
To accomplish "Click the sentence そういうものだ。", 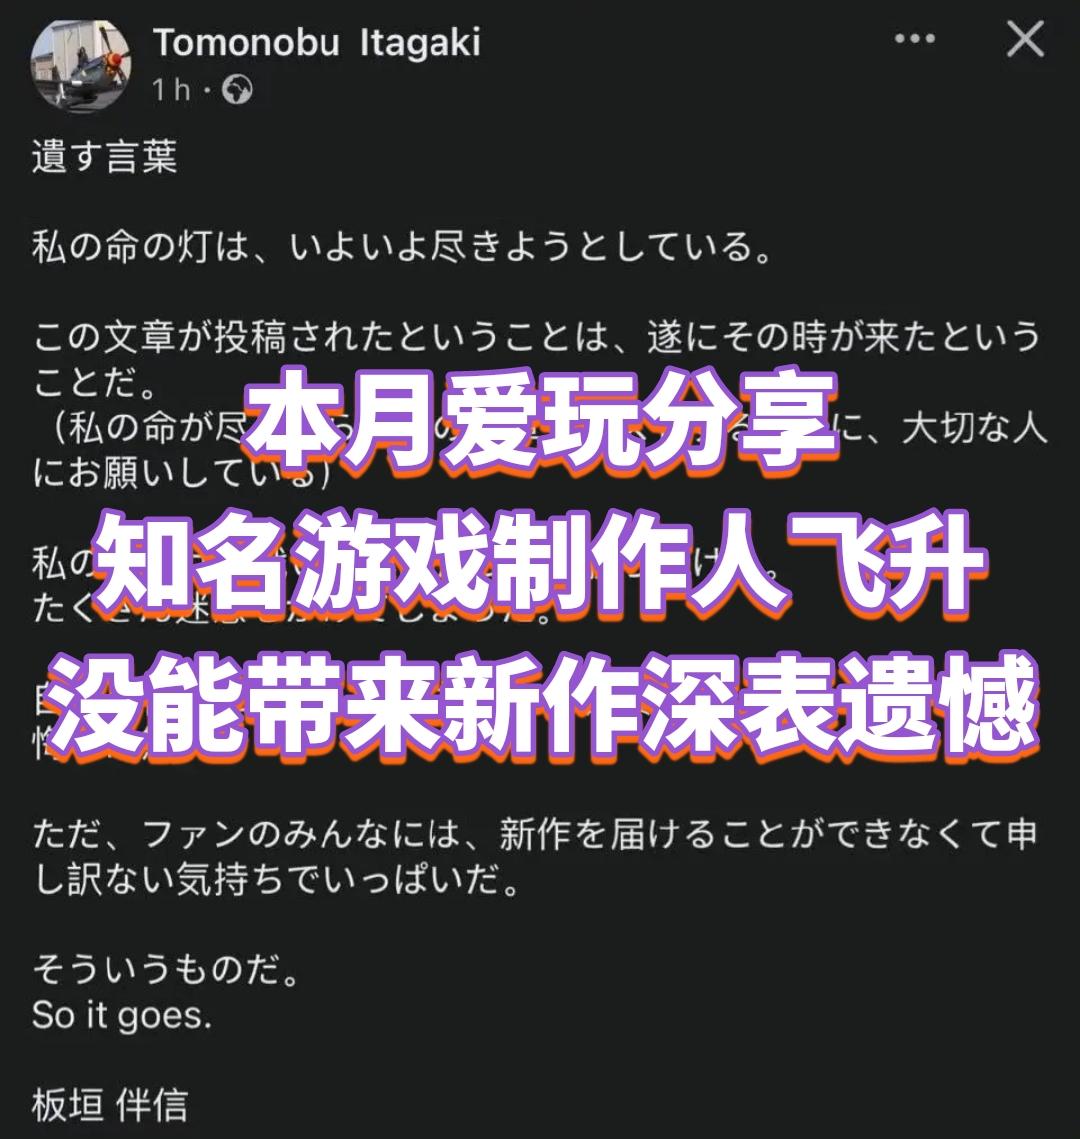I will tap(166, 970).
